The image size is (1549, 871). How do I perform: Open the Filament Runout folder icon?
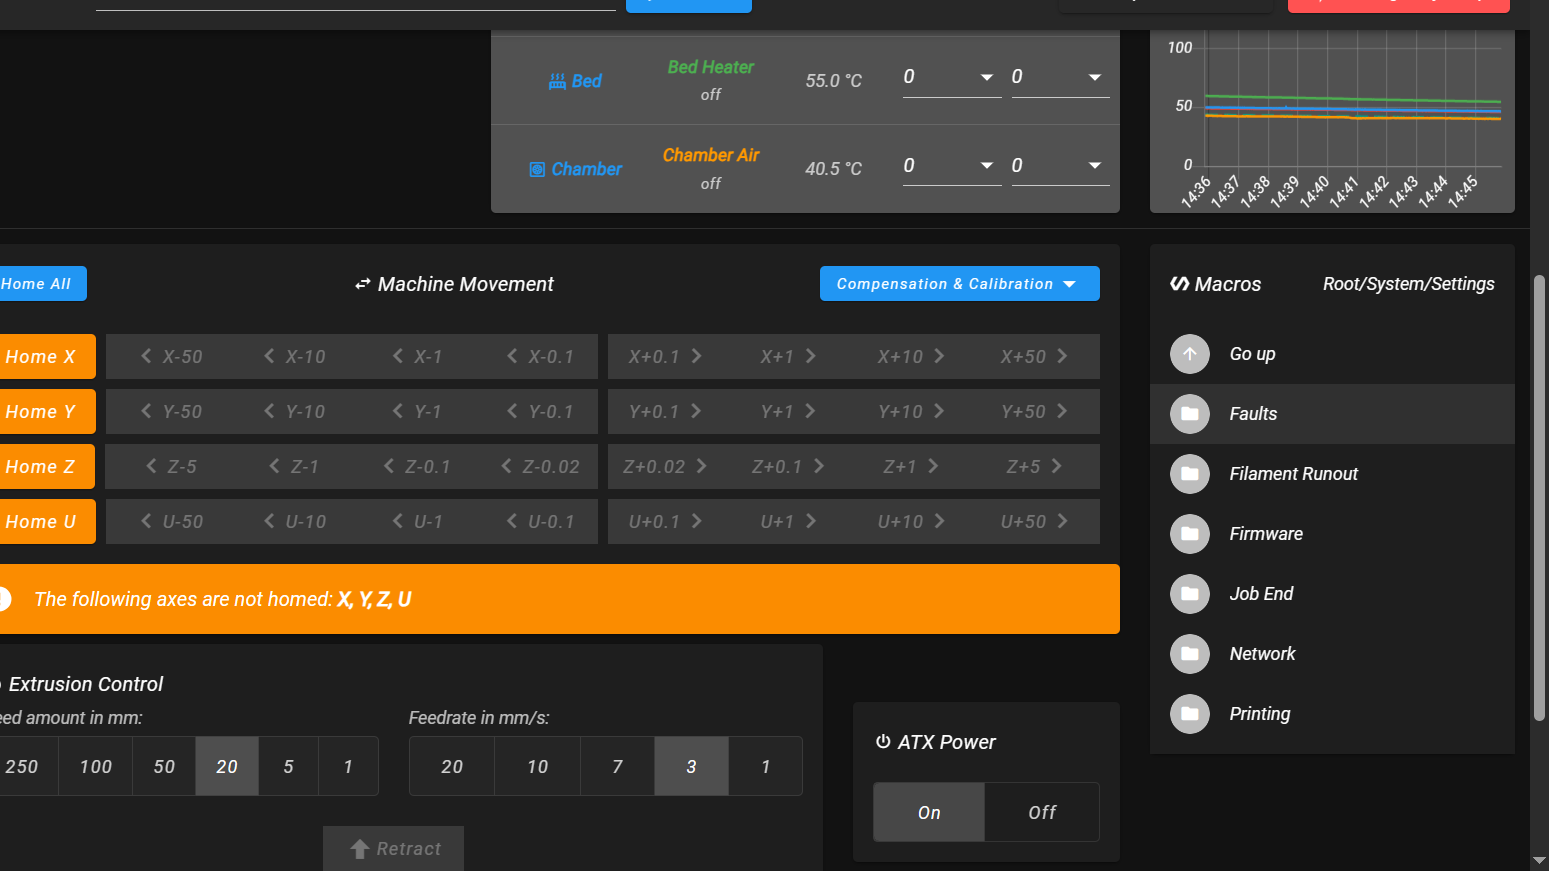(1190, 474)
